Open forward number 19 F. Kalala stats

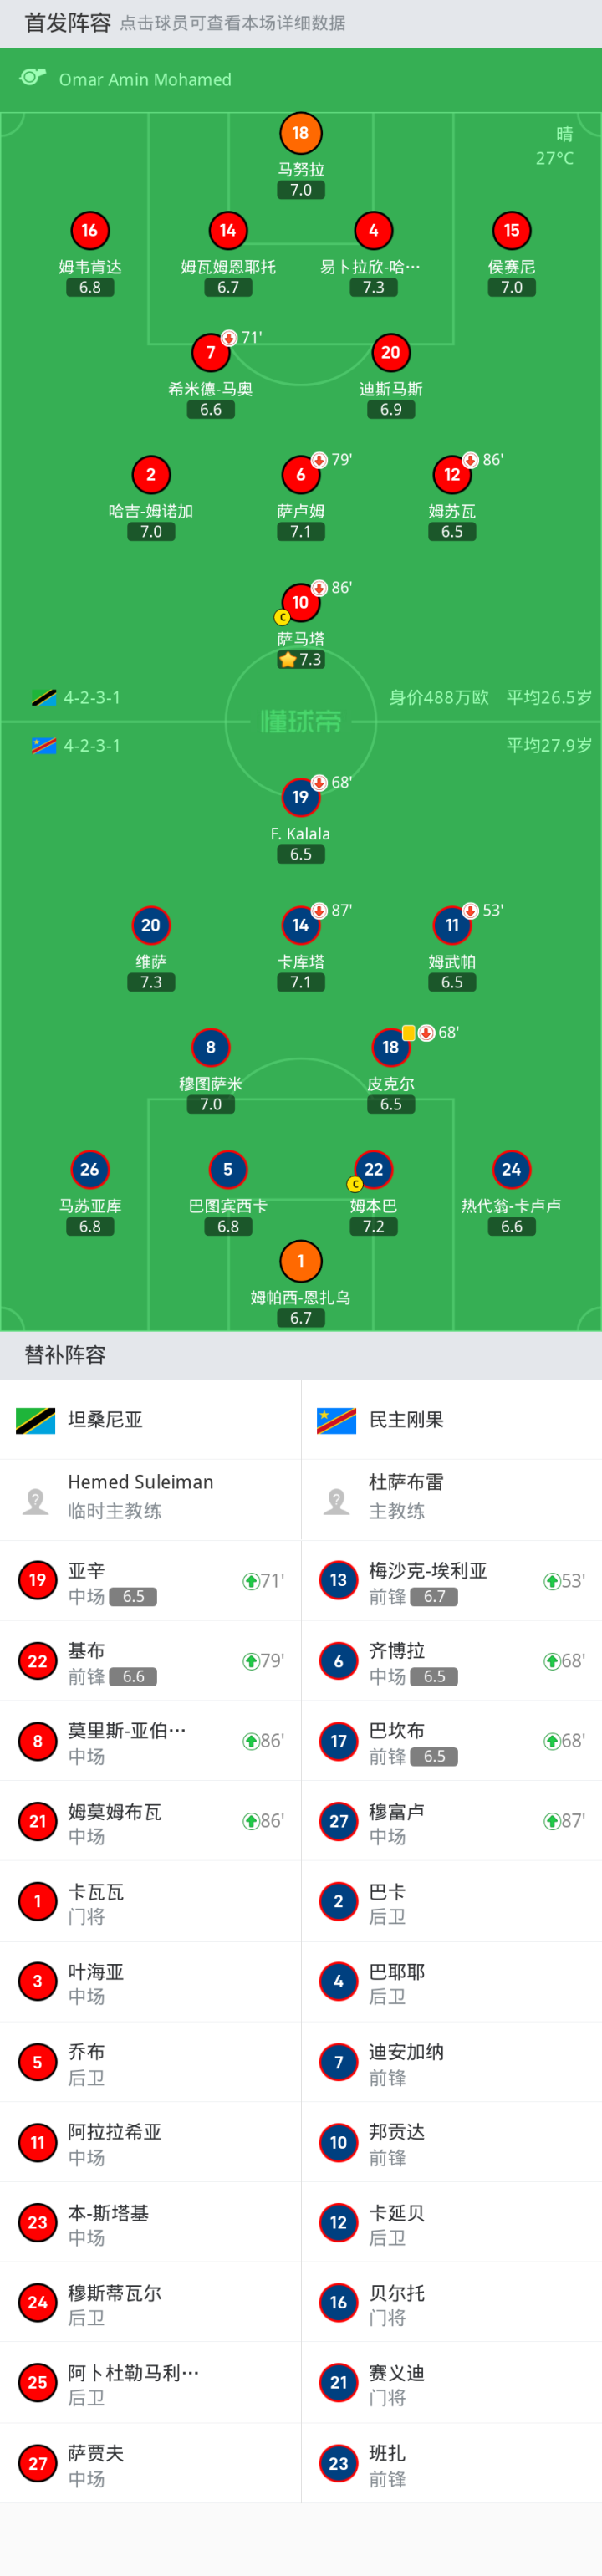(x=300, y=798)
